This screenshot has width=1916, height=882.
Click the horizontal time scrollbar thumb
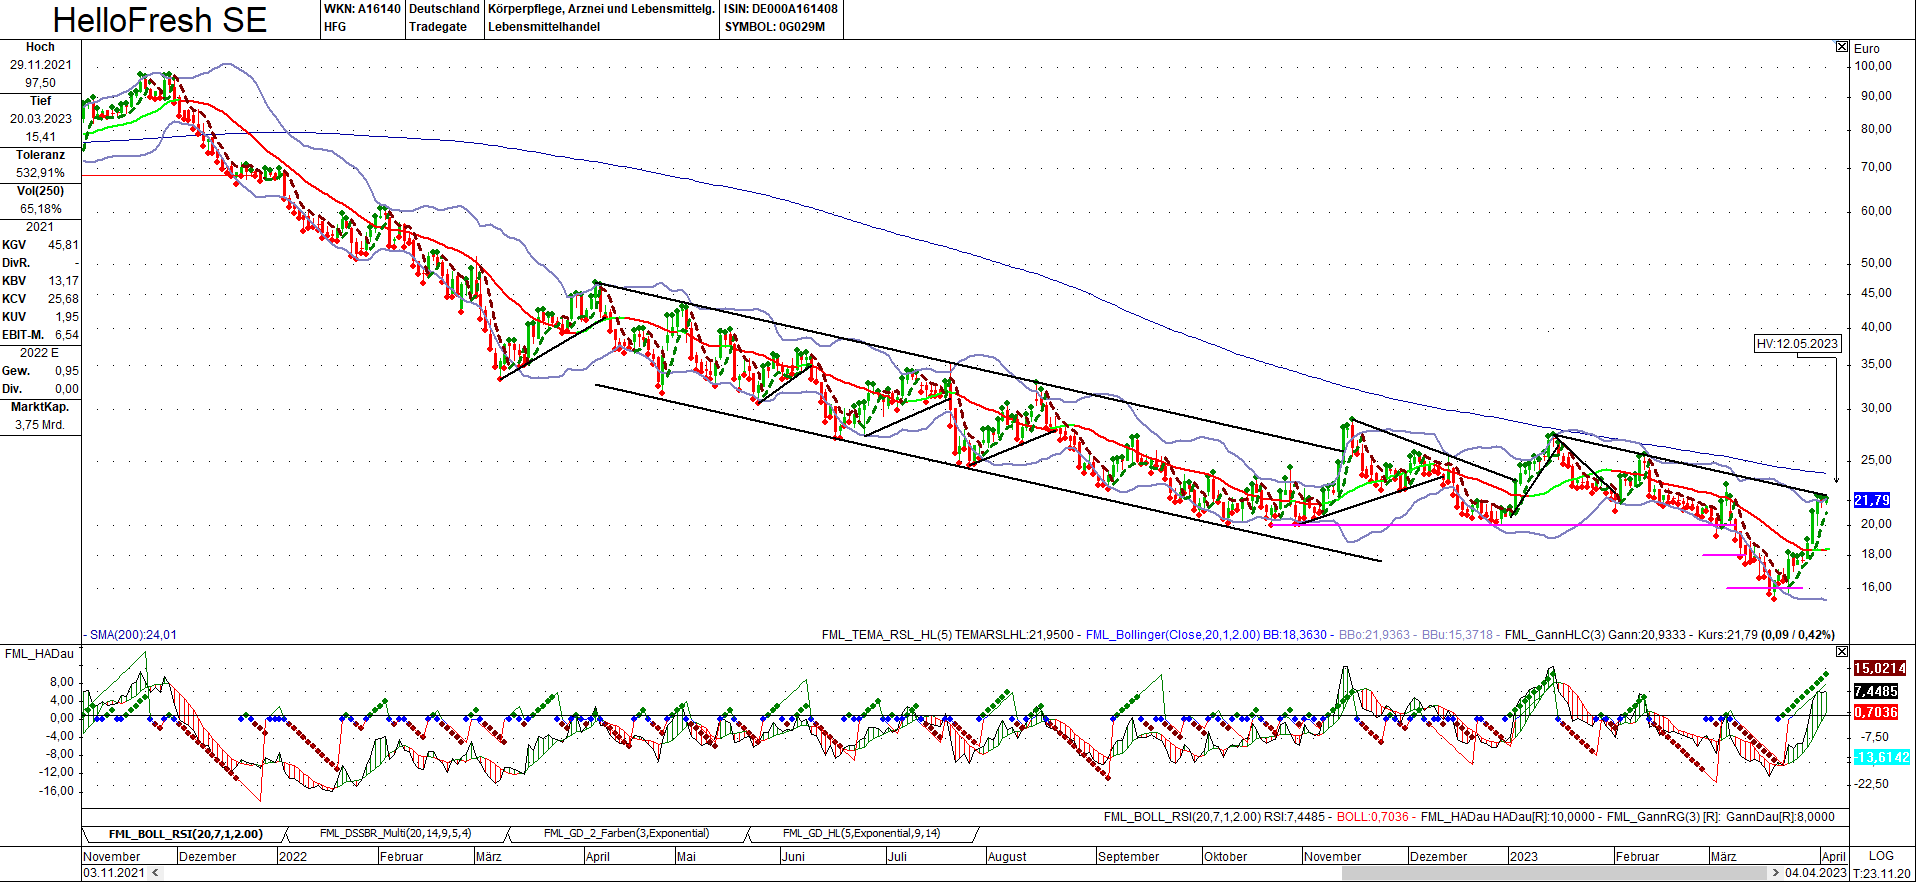[1554, 873]
